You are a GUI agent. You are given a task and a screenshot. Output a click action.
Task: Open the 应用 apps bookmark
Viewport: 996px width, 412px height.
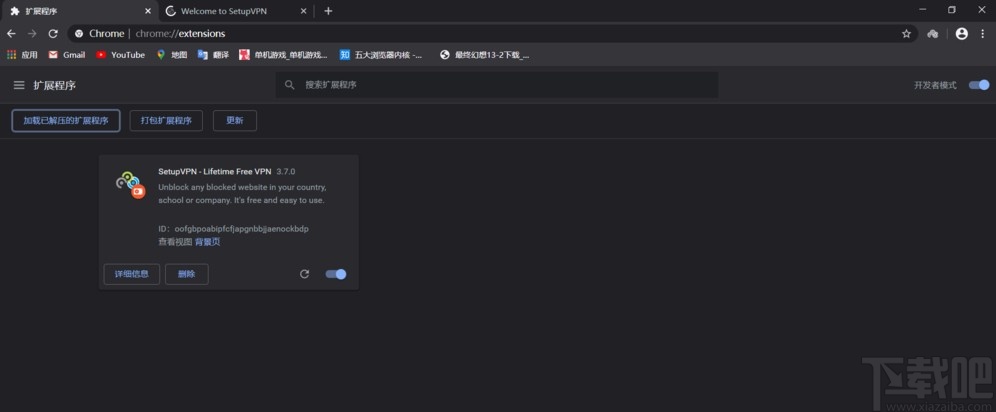click(22, 55)
